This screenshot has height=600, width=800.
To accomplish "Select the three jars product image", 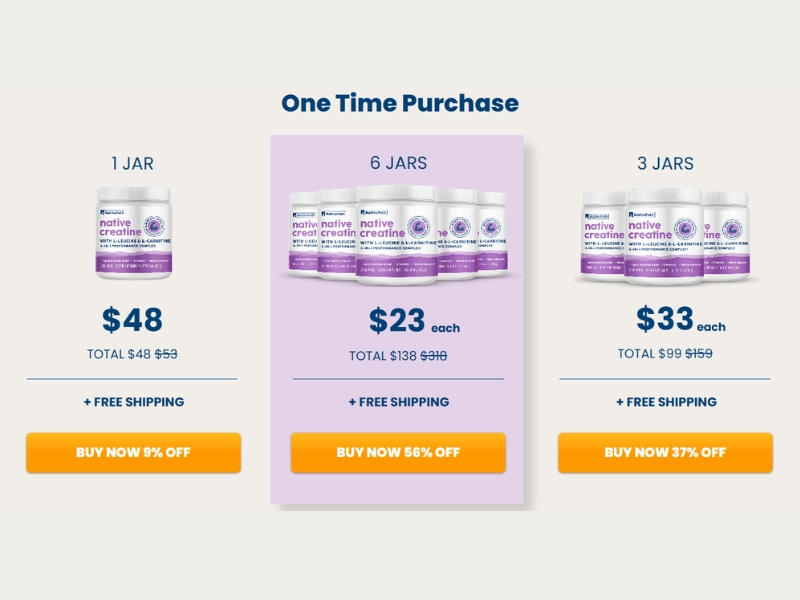I will (x=665, y=234).
